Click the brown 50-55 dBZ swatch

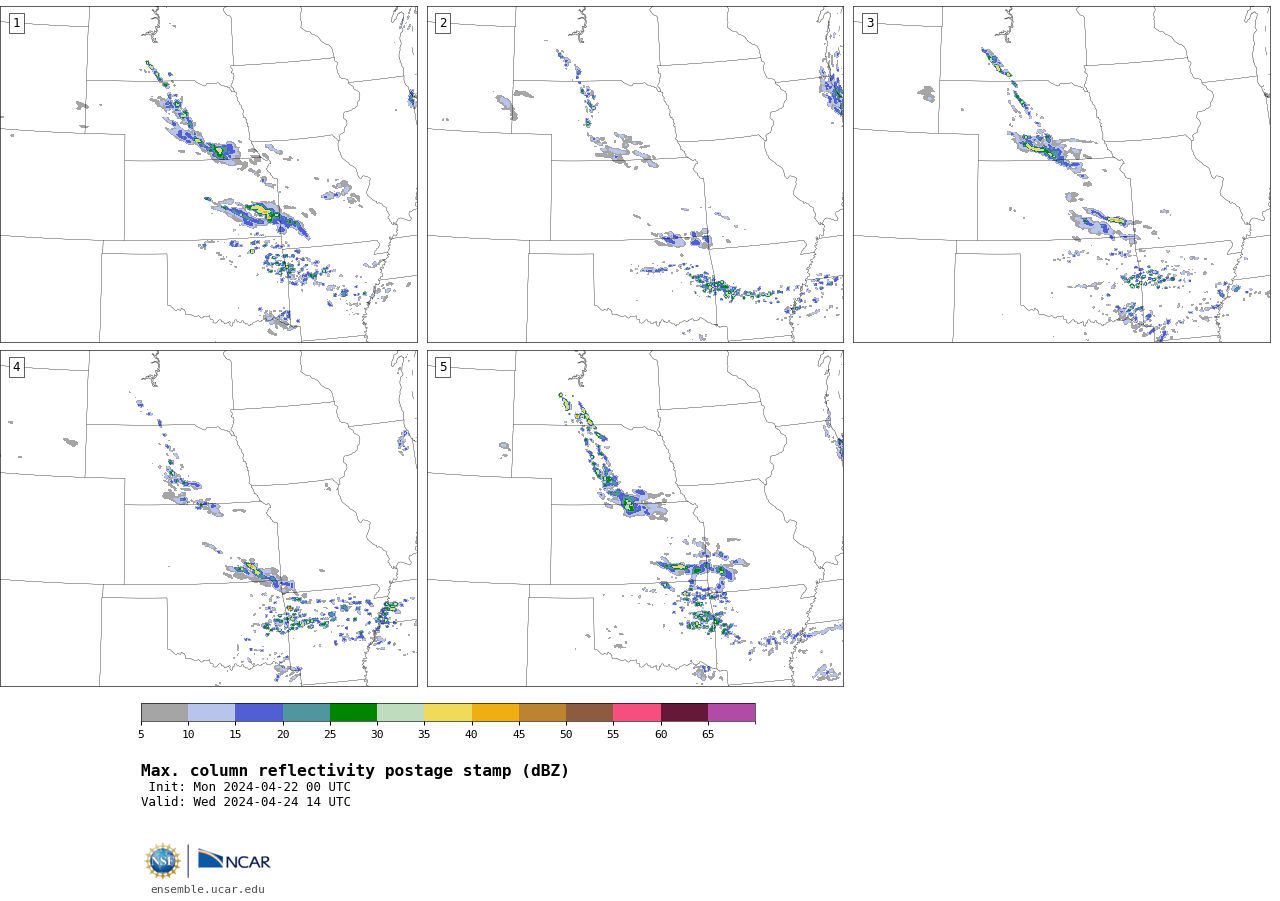(x=589, y=713)
